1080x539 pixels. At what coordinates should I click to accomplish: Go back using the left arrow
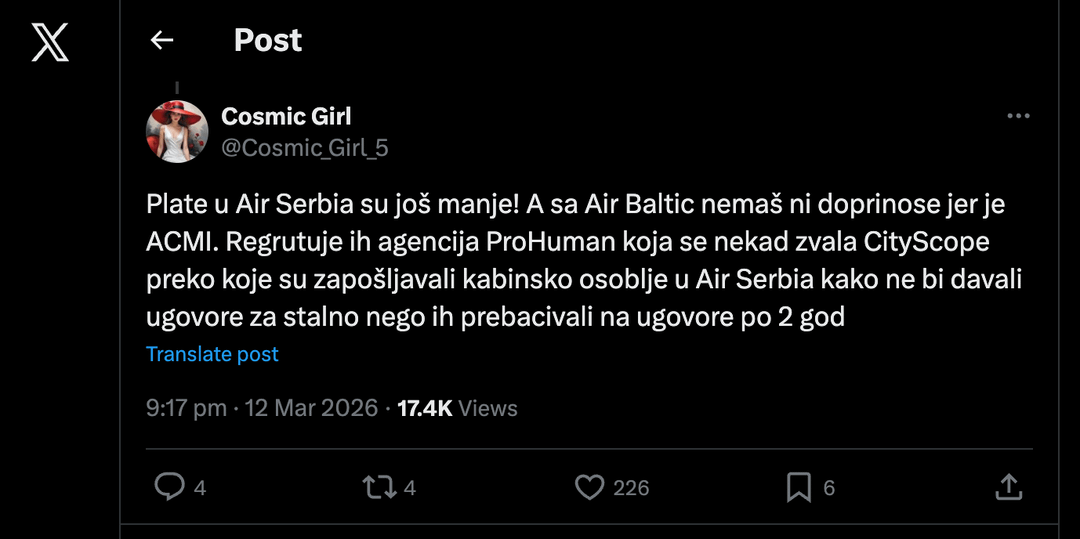pyautogui.click(x=162, y=40)
